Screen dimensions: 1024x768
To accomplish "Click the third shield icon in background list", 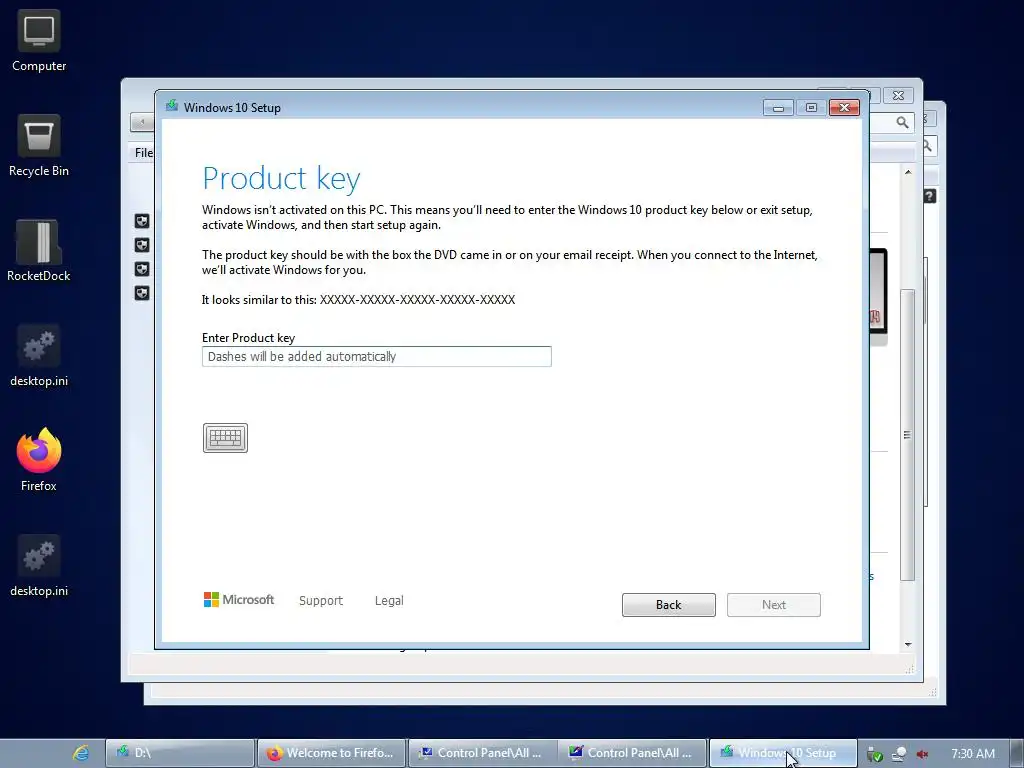I will point(142,269).
